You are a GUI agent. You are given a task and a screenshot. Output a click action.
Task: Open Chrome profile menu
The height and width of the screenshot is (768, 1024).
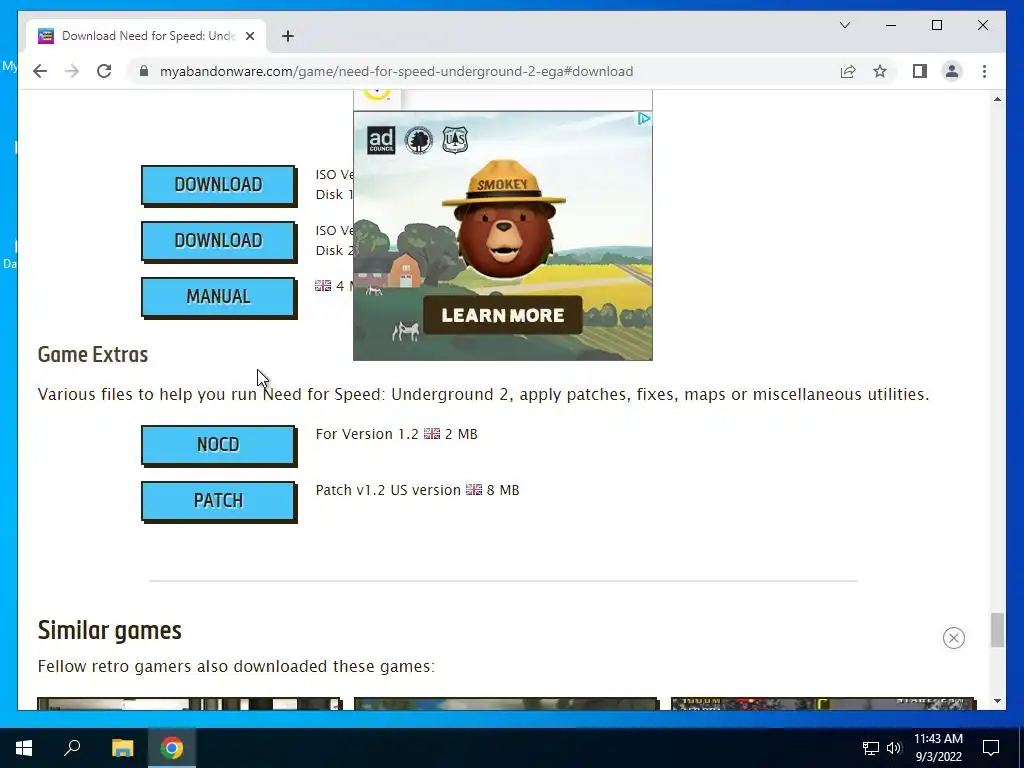952,71
